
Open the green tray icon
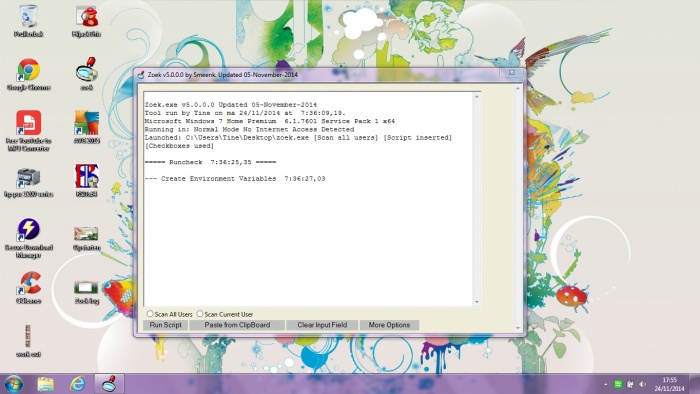[x=618, y=384]
